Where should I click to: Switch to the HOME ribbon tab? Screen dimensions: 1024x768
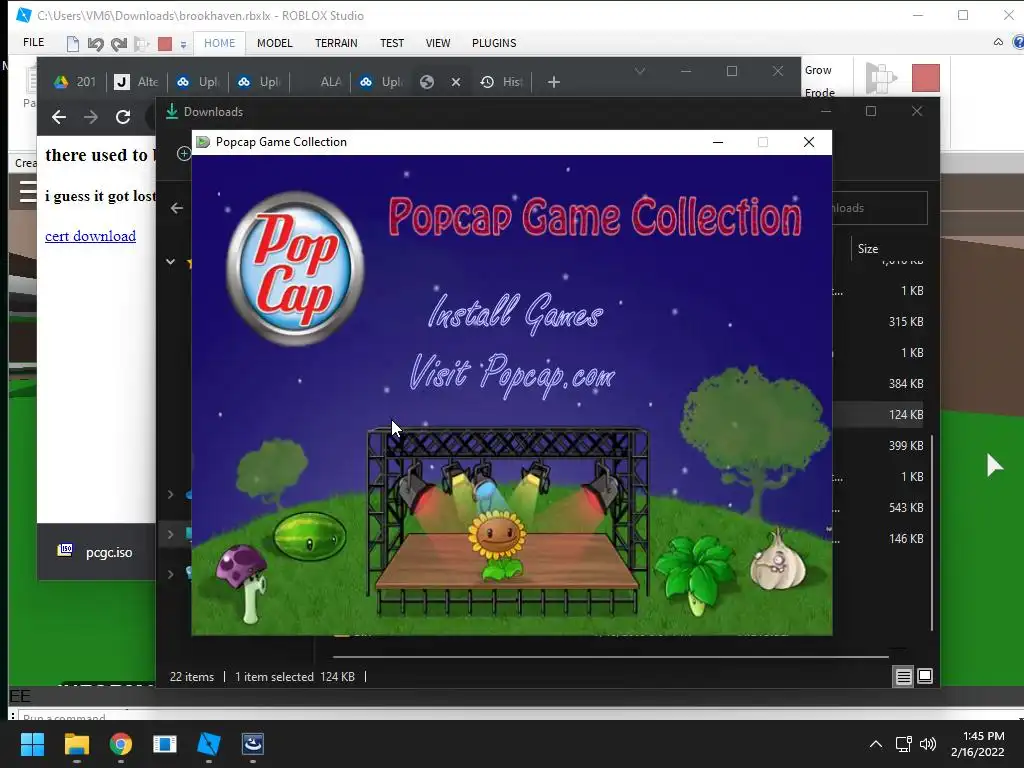click(x=219, y=43)
